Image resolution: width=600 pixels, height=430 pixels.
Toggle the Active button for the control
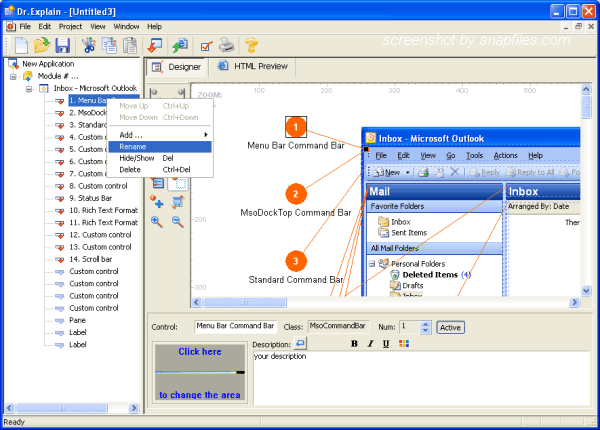450,327
